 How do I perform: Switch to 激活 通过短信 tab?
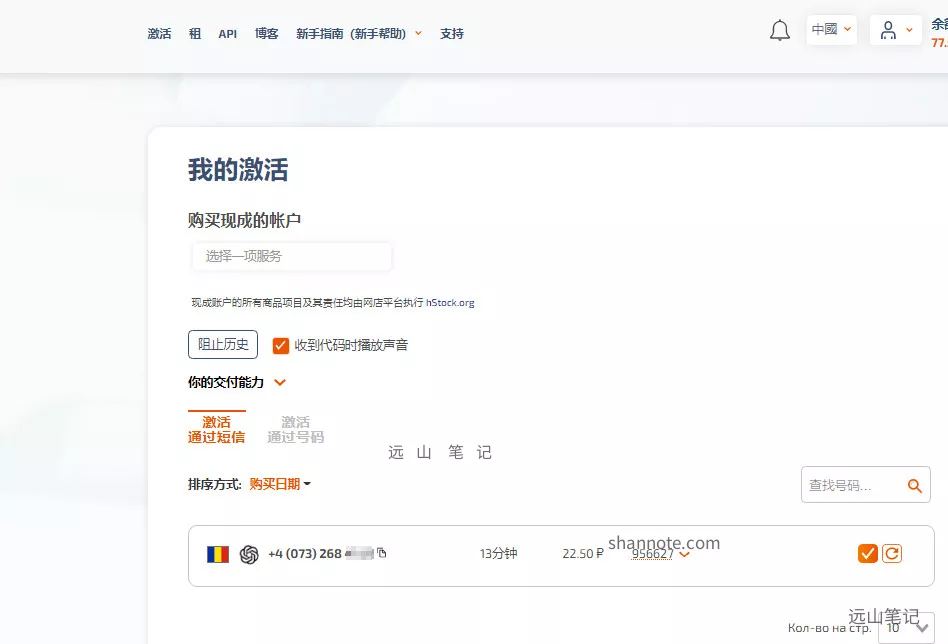(x=216, y=430)
